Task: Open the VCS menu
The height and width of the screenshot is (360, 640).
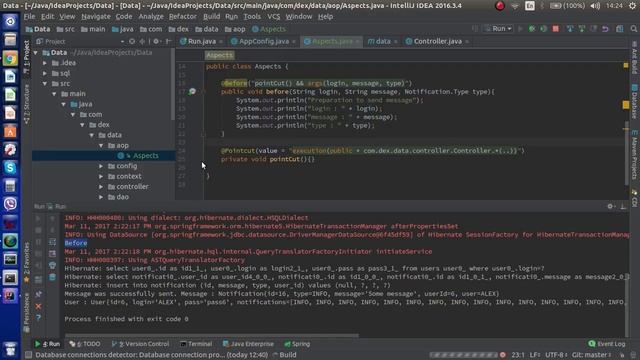Action: tap(273, 17)
